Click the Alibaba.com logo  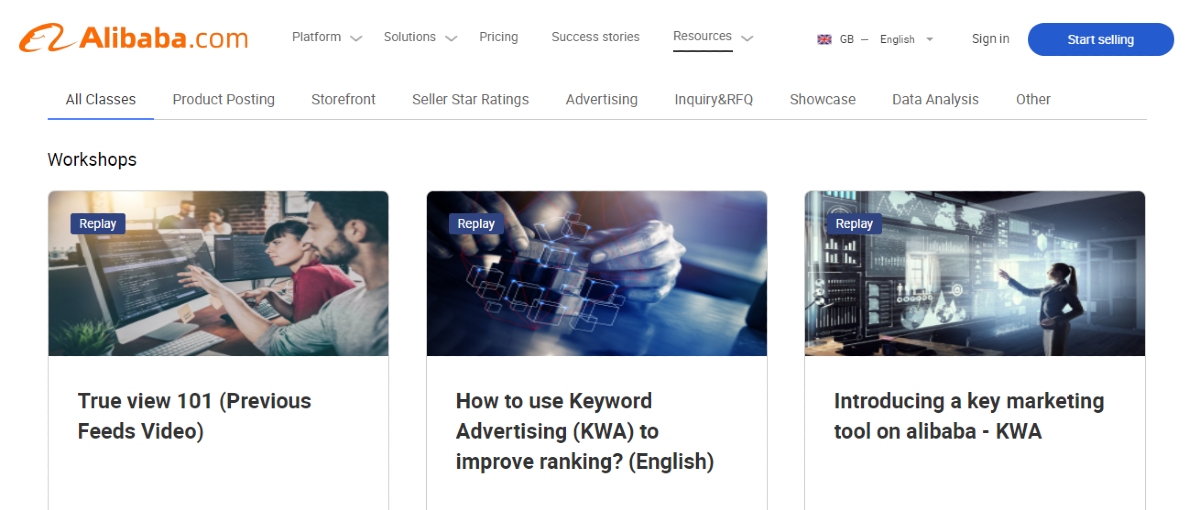(x=133, y=38)
